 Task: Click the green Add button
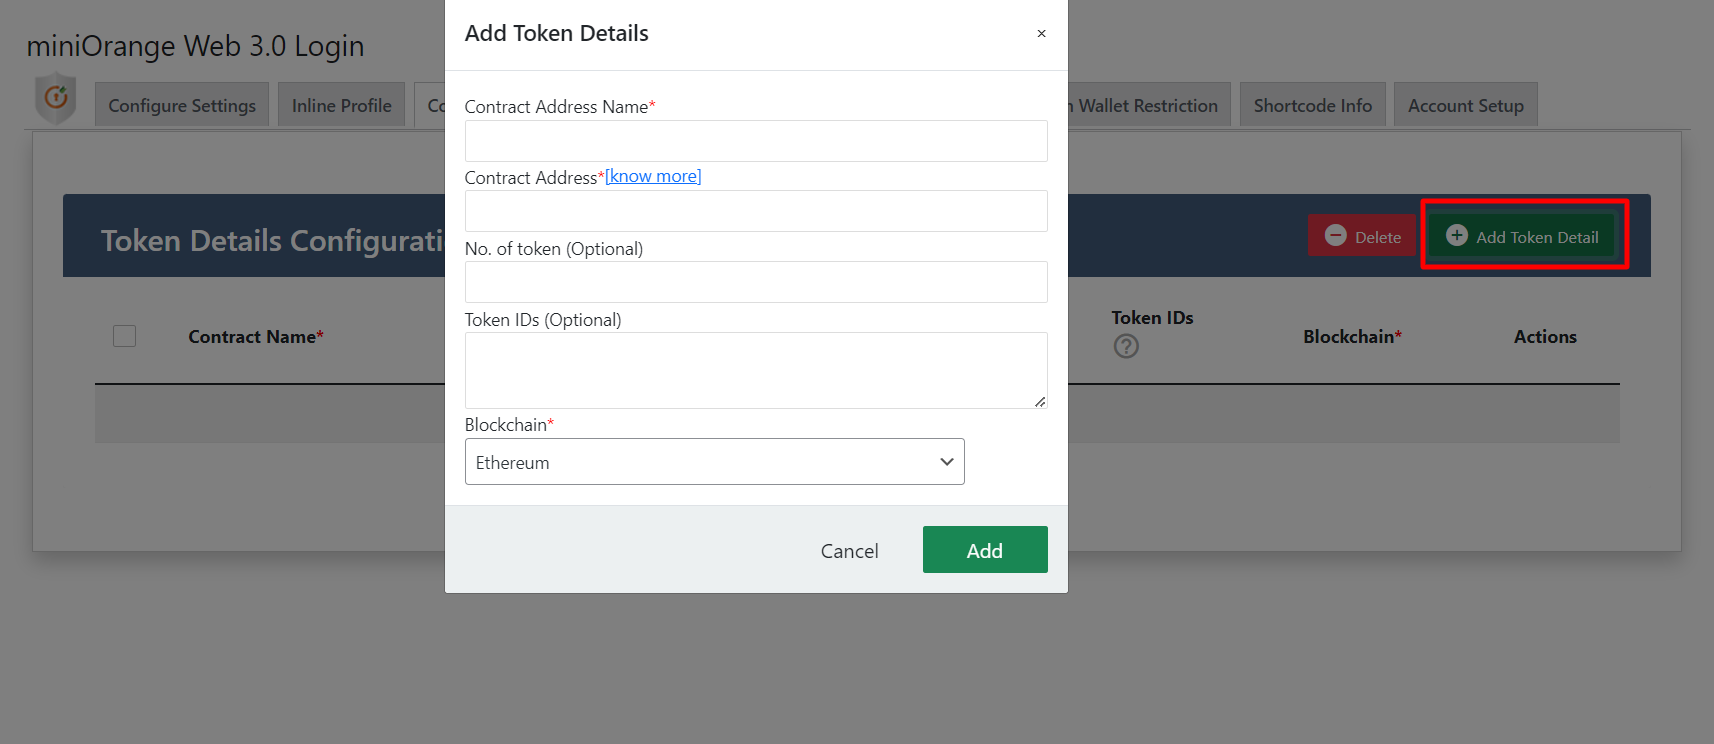(985, 550)
